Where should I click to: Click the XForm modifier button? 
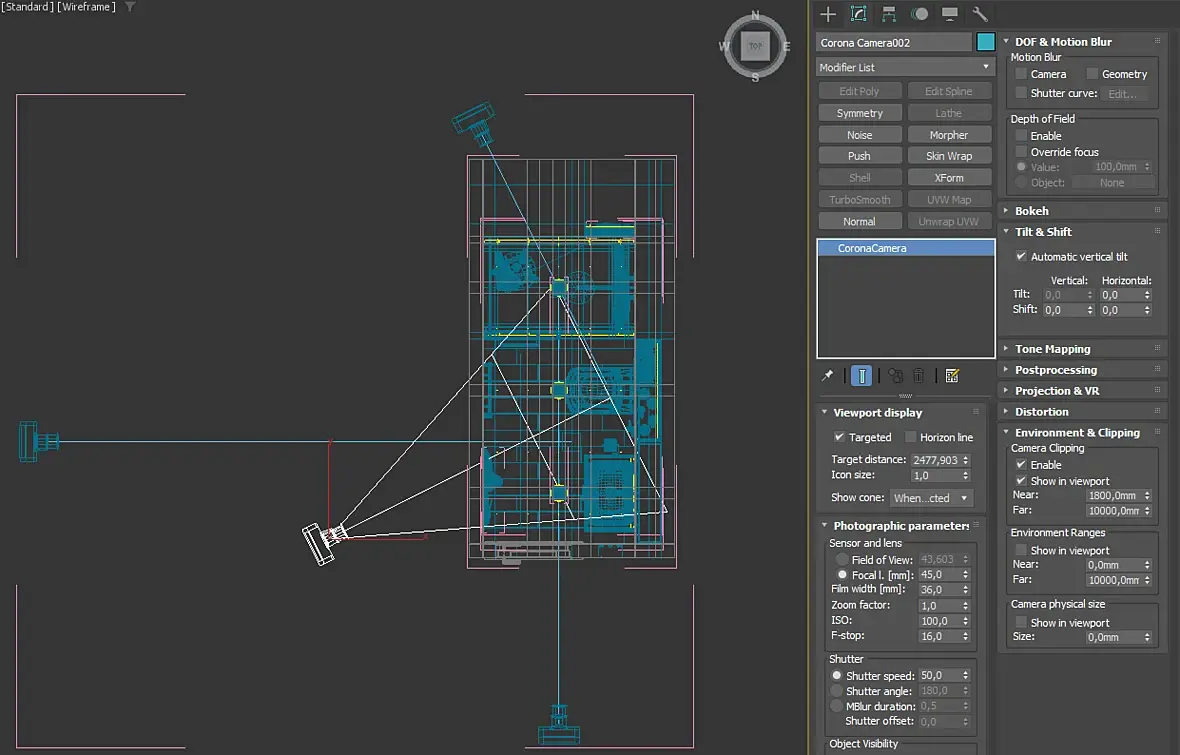(x=948, y=178)
